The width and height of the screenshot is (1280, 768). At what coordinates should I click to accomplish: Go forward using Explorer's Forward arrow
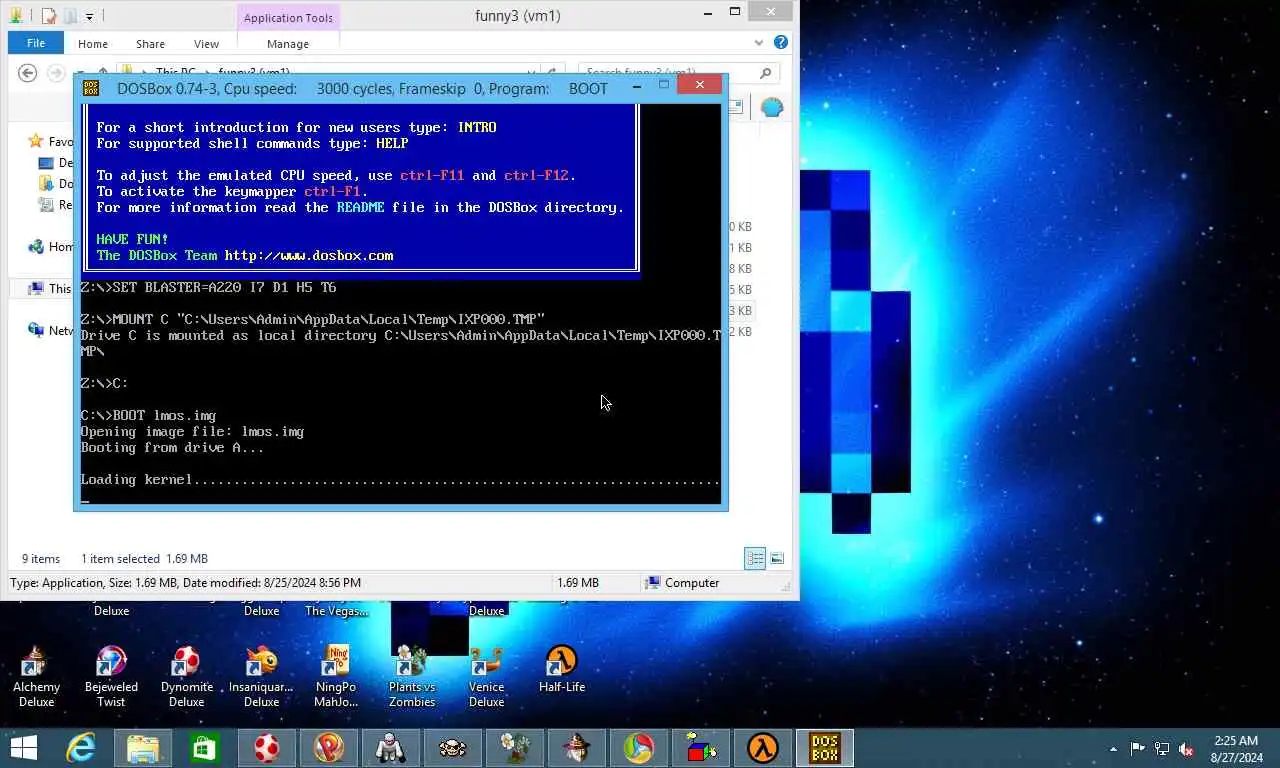click(56, 72)
